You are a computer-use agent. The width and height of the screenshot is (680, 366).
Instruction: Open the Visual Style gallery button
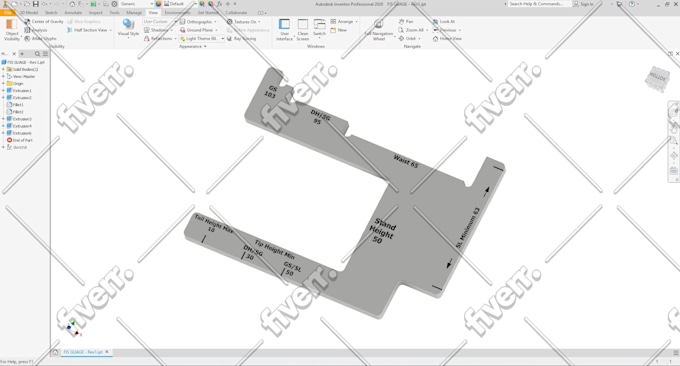pyautogui.click(x=128, y=29)
